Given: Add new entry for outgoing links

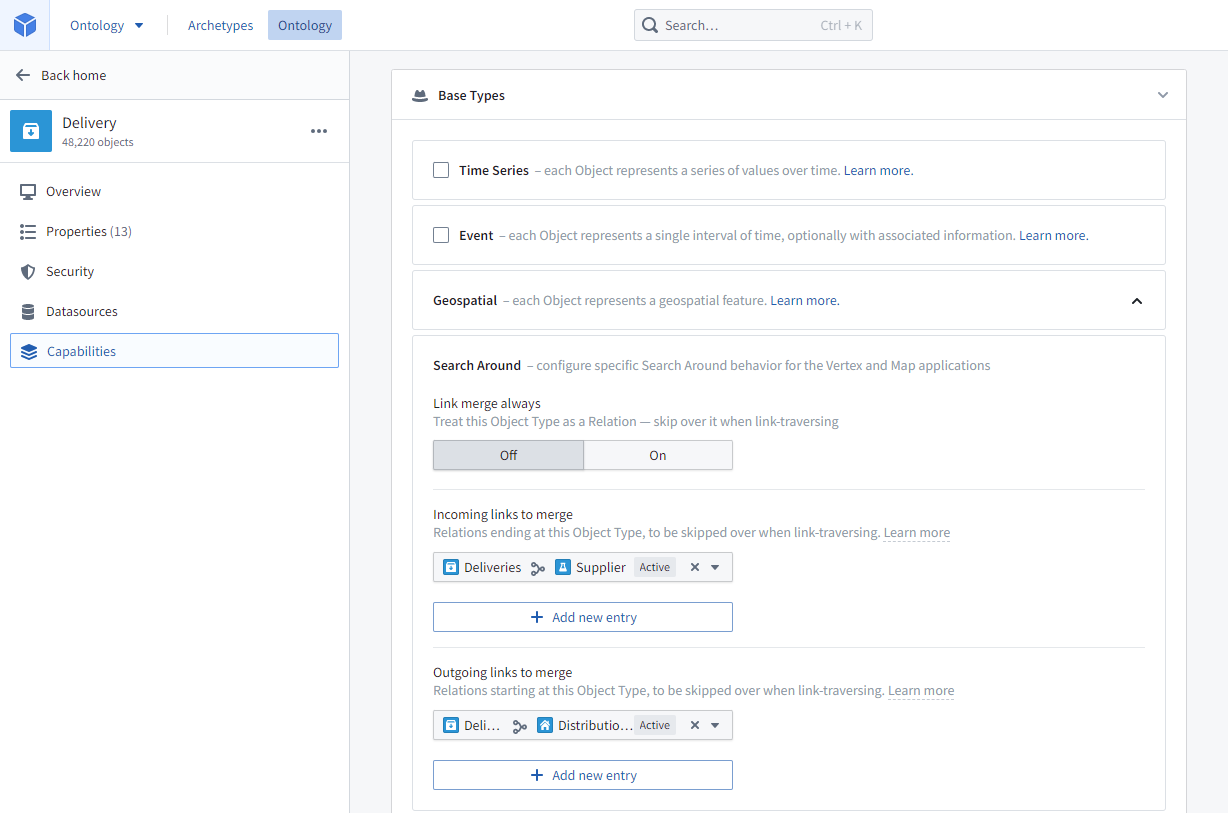Looking at the screenshot, I should (583, 775).
